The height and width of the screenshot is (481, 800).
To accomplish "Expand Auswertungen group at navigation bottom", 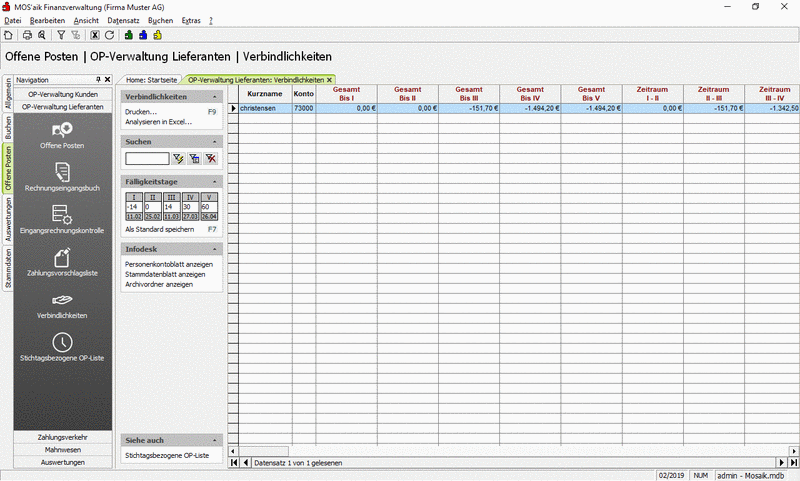I will click(63, 463).
